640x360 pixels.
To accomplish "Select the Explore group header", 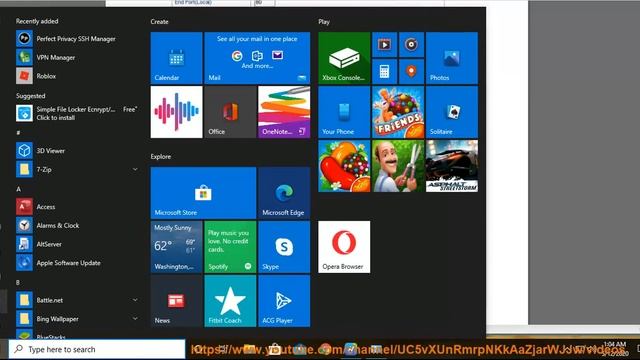I will [160, 157].
